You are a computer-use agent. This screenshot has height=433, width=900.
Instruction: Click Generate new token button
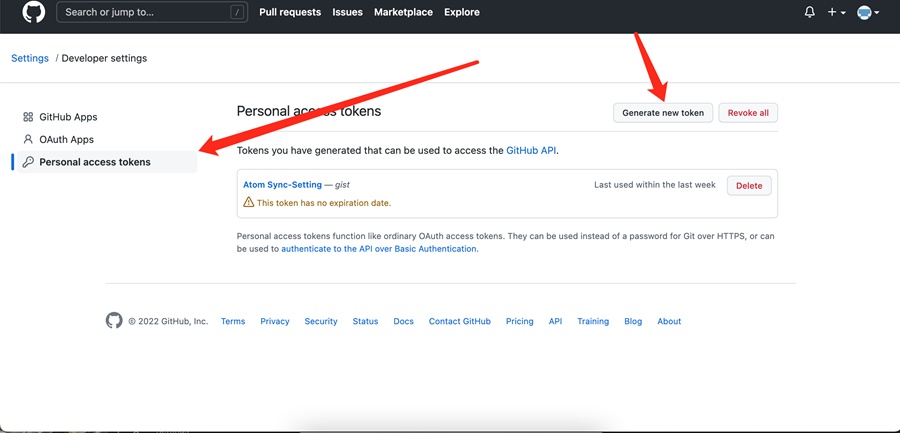tap(663, 113)
